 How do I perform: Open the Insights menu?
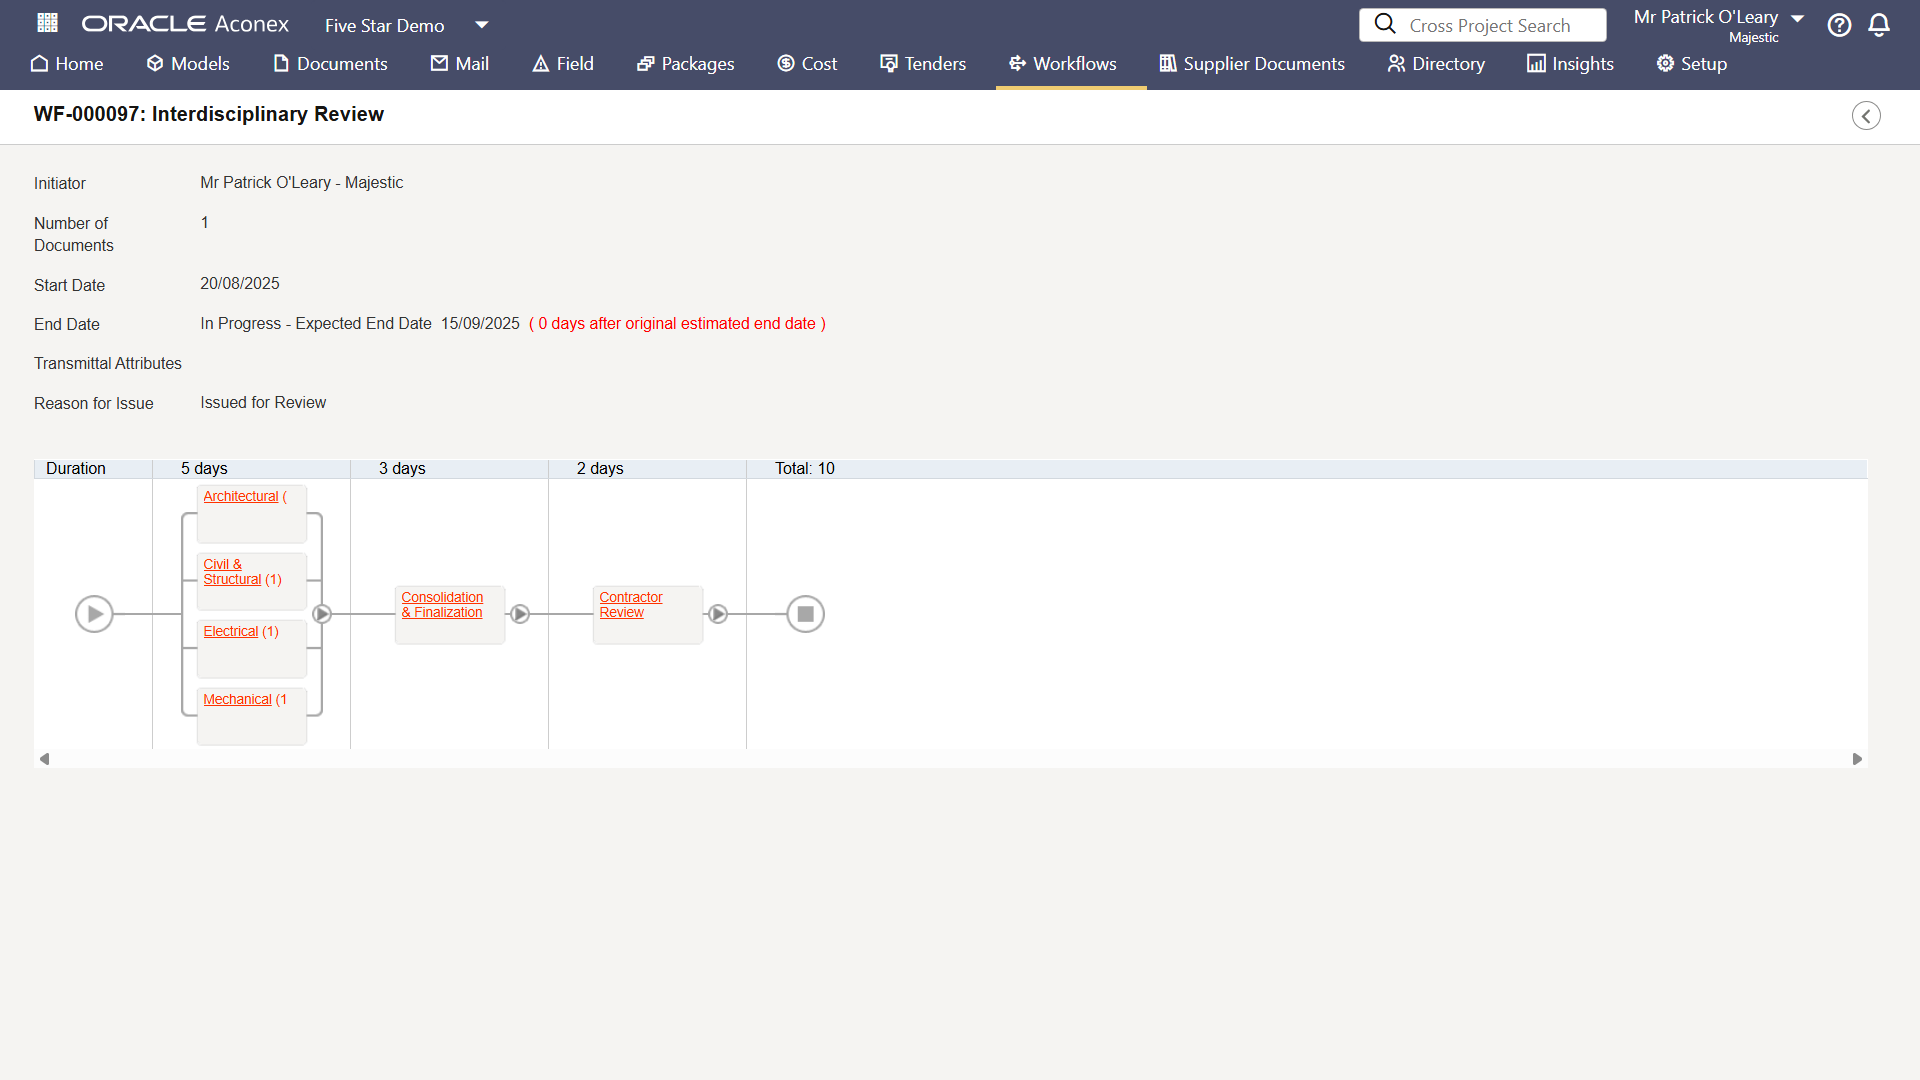tap(1570, 64)
